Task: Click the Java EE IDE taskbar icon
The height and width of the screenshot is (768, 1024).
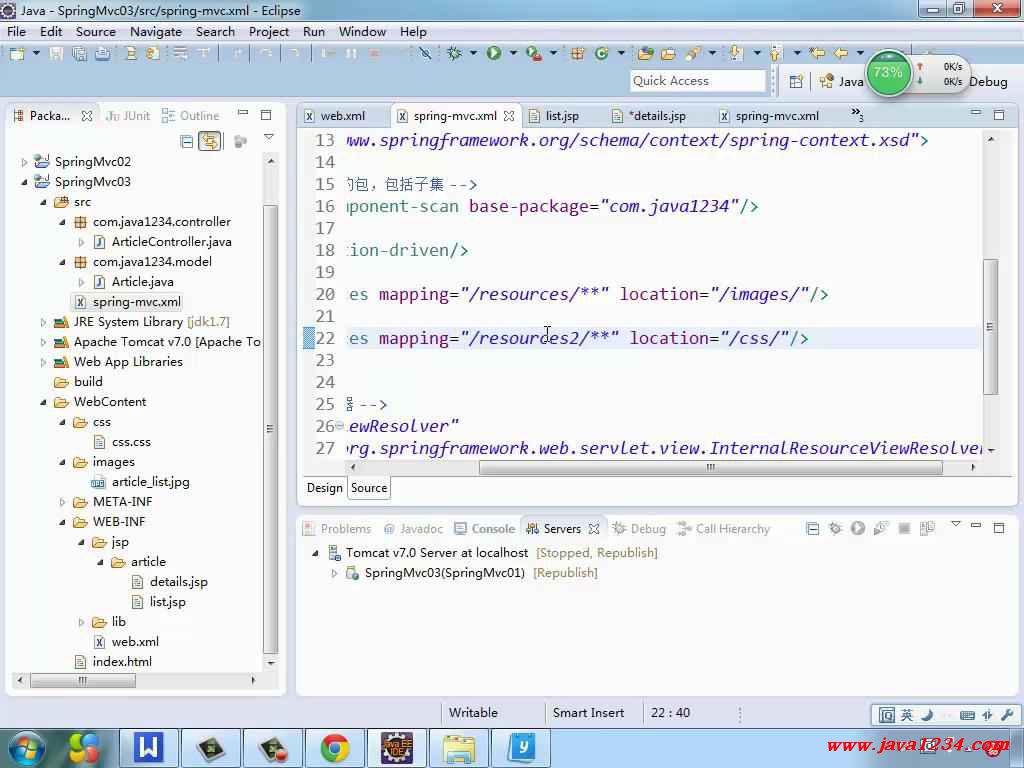Action: pyautogui.click(x=397, y=748)
